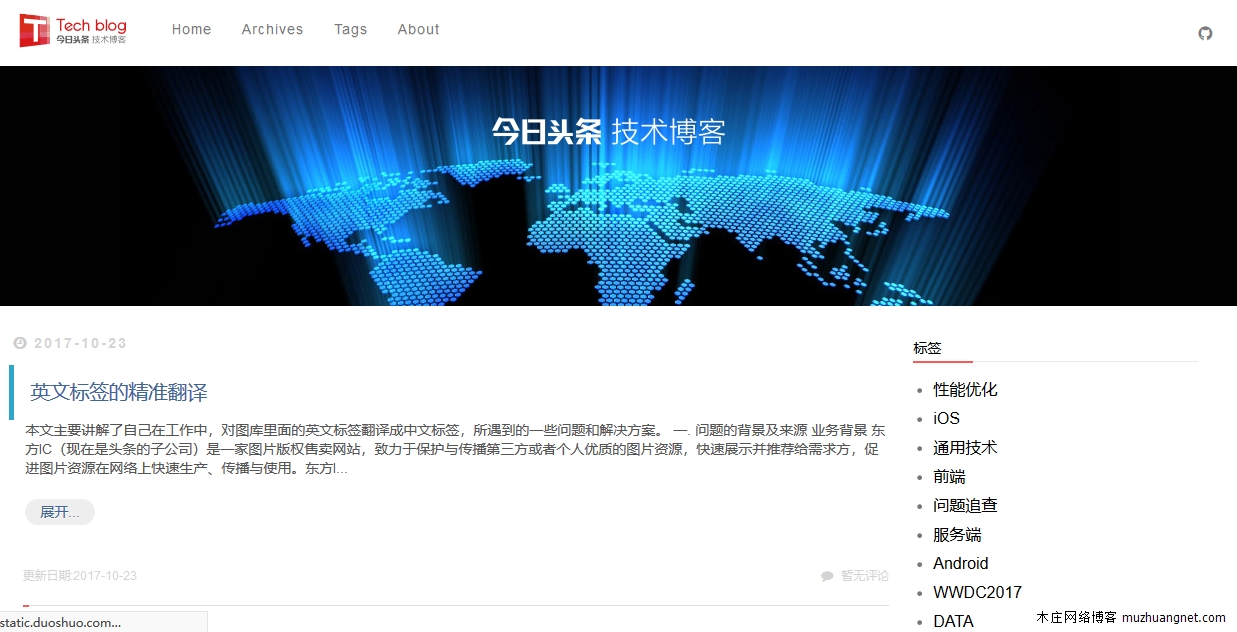Open the Archives page
Screen dimensions: 1237x632
click(272, 29)
